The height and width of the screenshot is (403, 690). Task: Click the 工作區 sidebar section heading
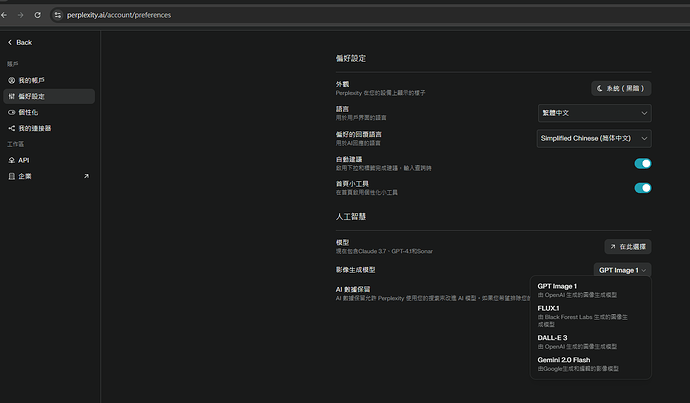15,144
